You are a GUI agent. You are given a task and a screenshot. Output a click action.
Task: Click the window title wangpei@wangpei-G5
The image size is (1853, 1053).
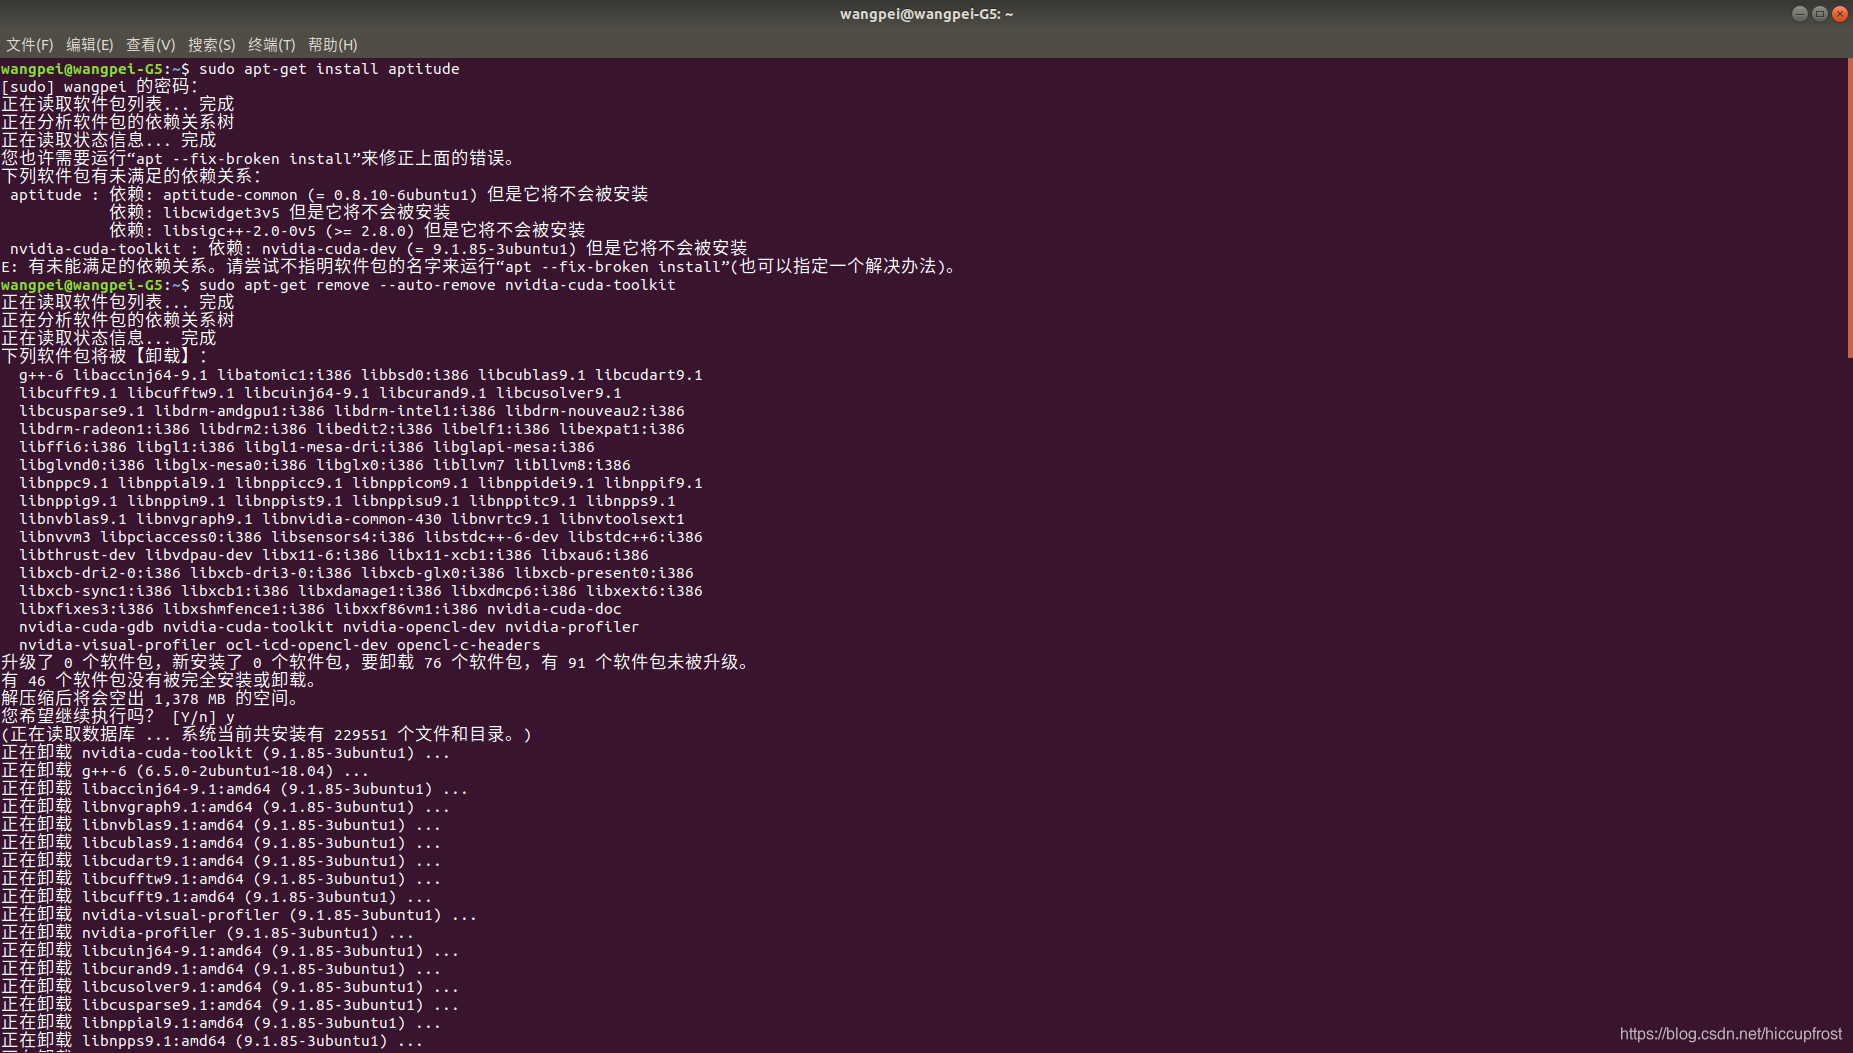(926, 14)
